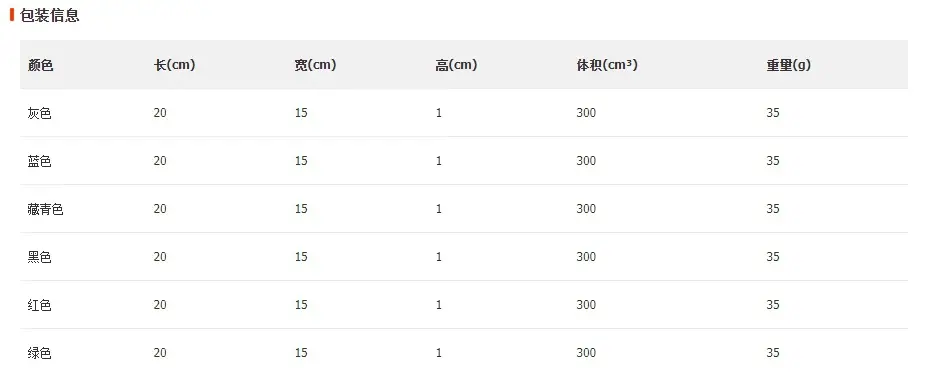The width and height of the screenshot is (933, 375).
Task: Click the 包装信息 section heading
Action: (50, 15)
